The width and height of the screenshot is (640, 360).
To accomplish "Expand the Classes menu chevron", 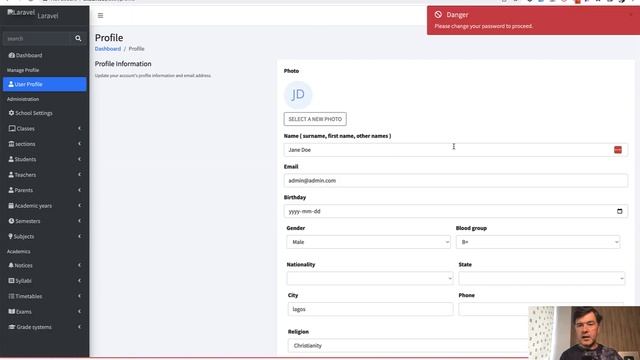I will pos(79,129).
